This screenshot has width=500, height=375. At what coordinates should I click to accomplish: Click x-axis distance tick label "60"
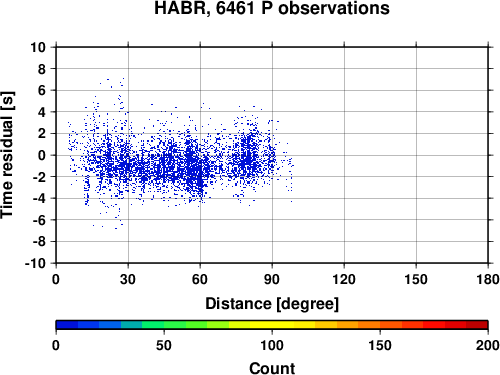coord(200,279)
